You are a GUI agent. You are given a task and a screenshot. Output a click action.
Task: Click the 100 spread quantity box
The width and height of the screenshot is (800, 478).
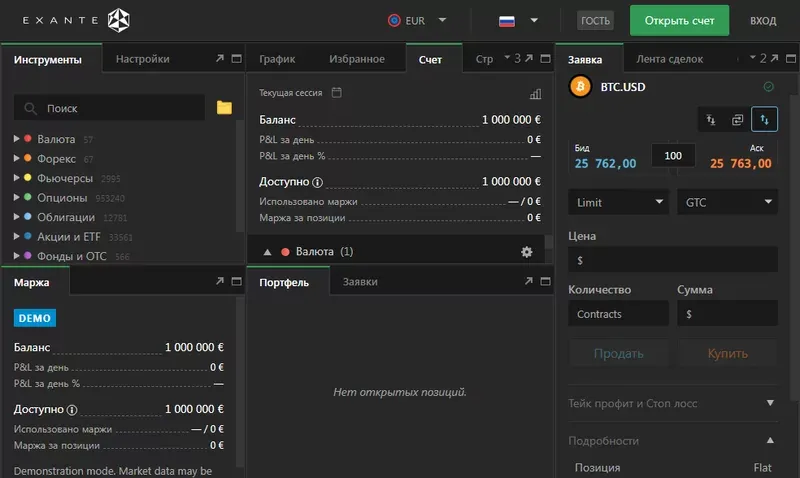coord(673,155)
